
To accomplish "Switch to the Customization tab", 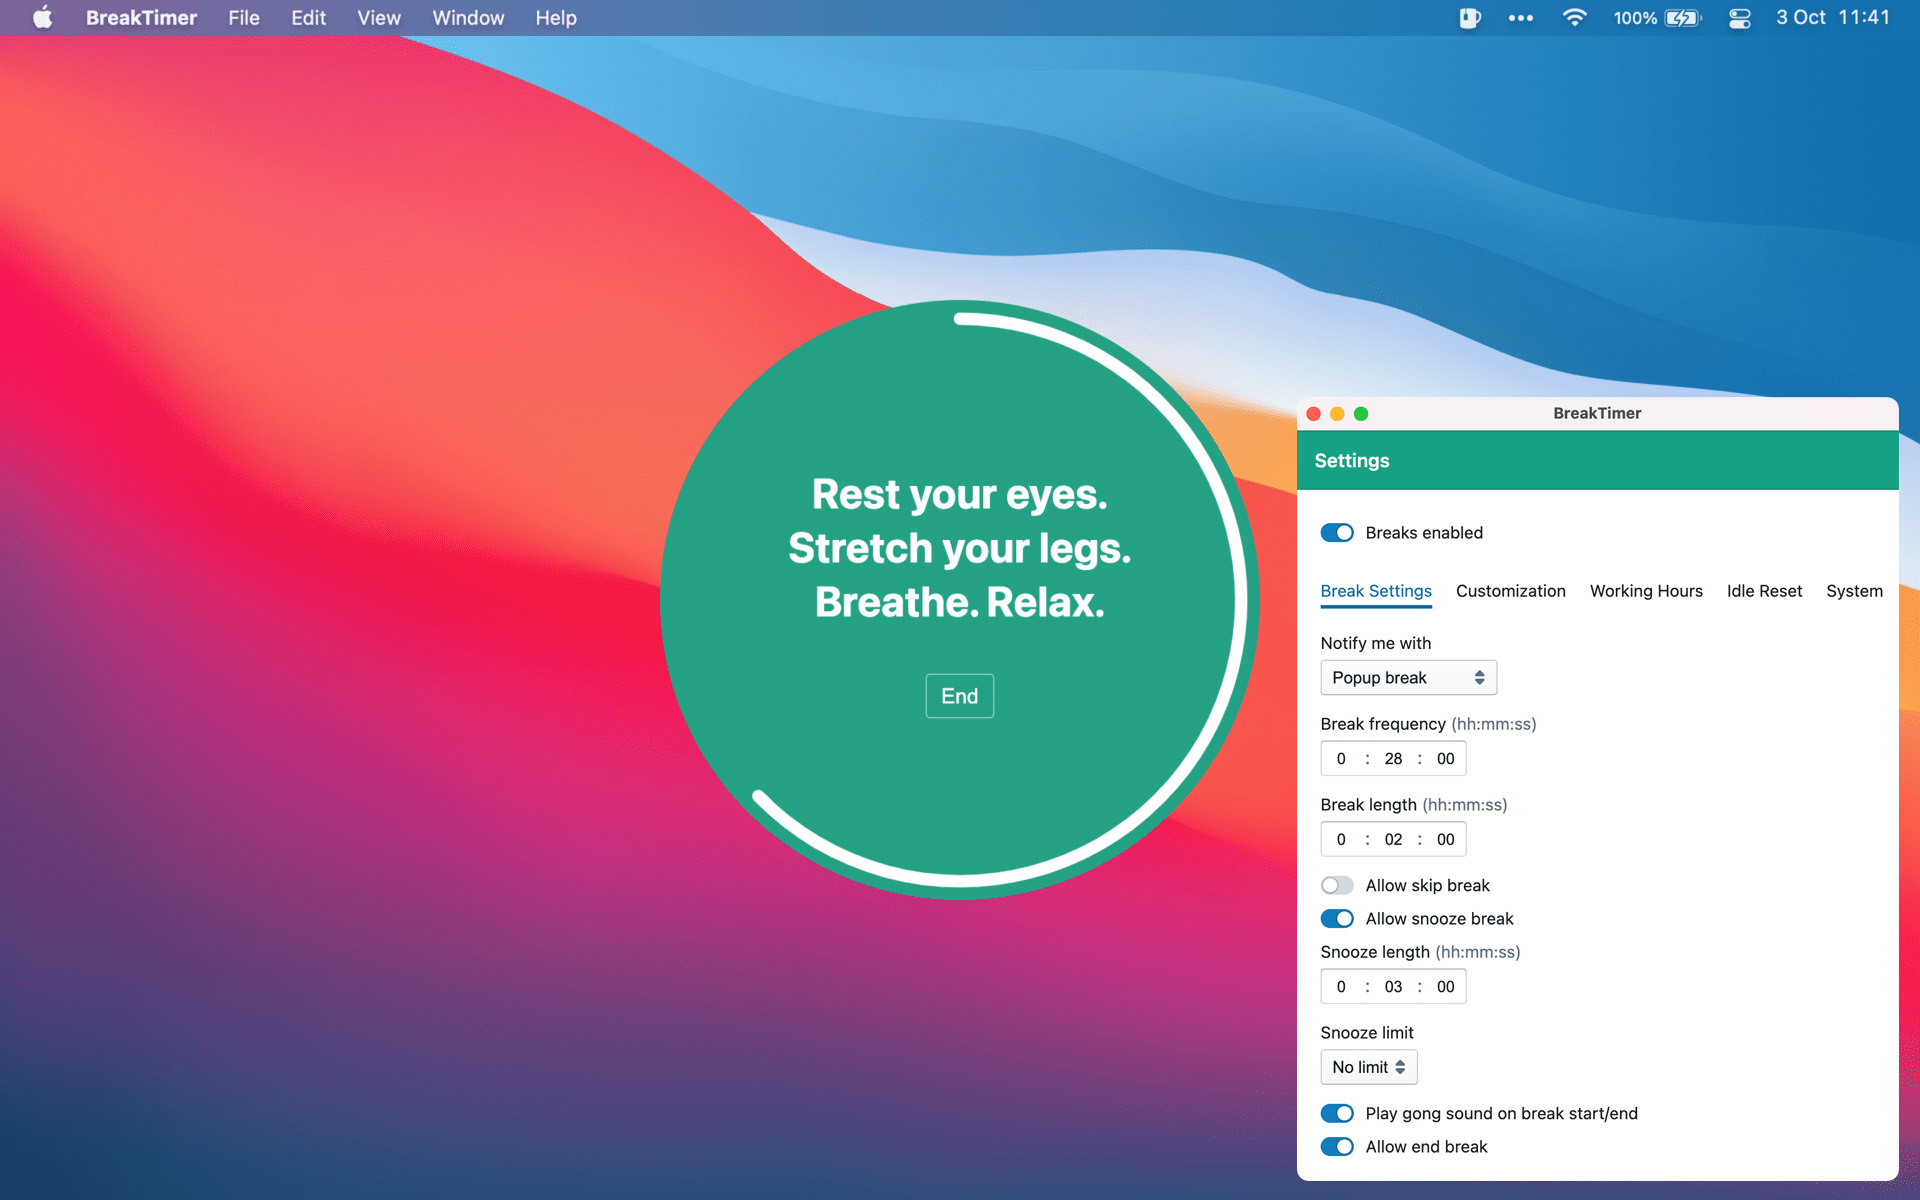I will [1510, 591].
